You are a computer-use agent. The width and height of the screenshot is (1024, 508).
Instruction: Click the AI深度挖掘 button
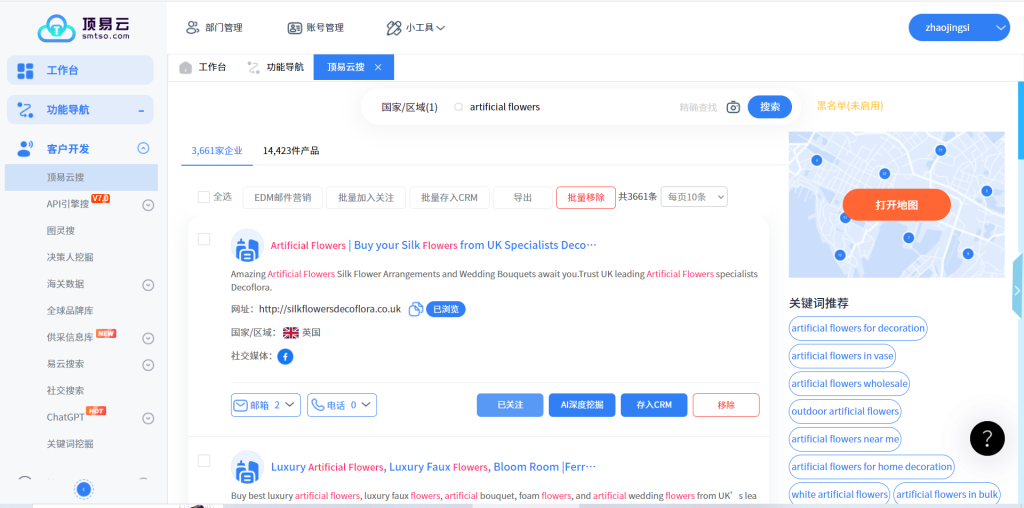coord(581,405)
